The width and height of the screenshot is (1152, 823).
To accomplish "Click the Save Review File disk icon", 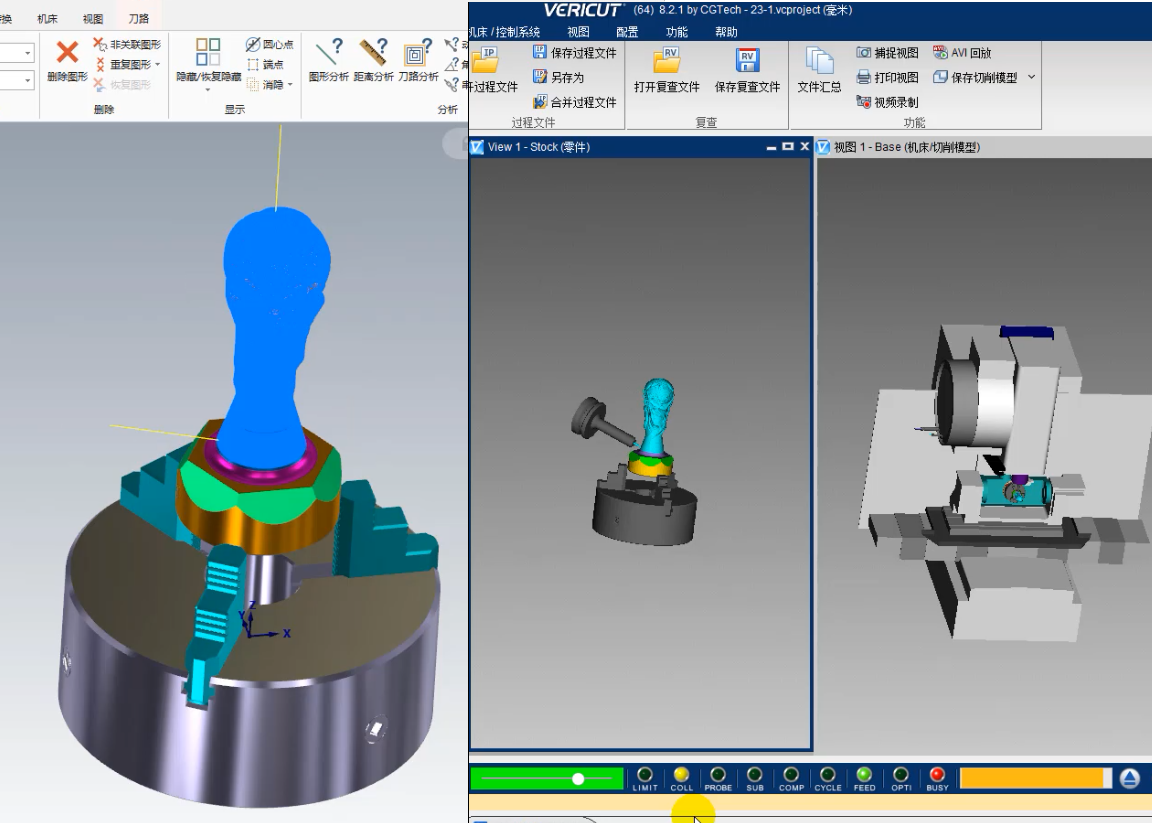I will pyautogui.click(x=747, y=62).
